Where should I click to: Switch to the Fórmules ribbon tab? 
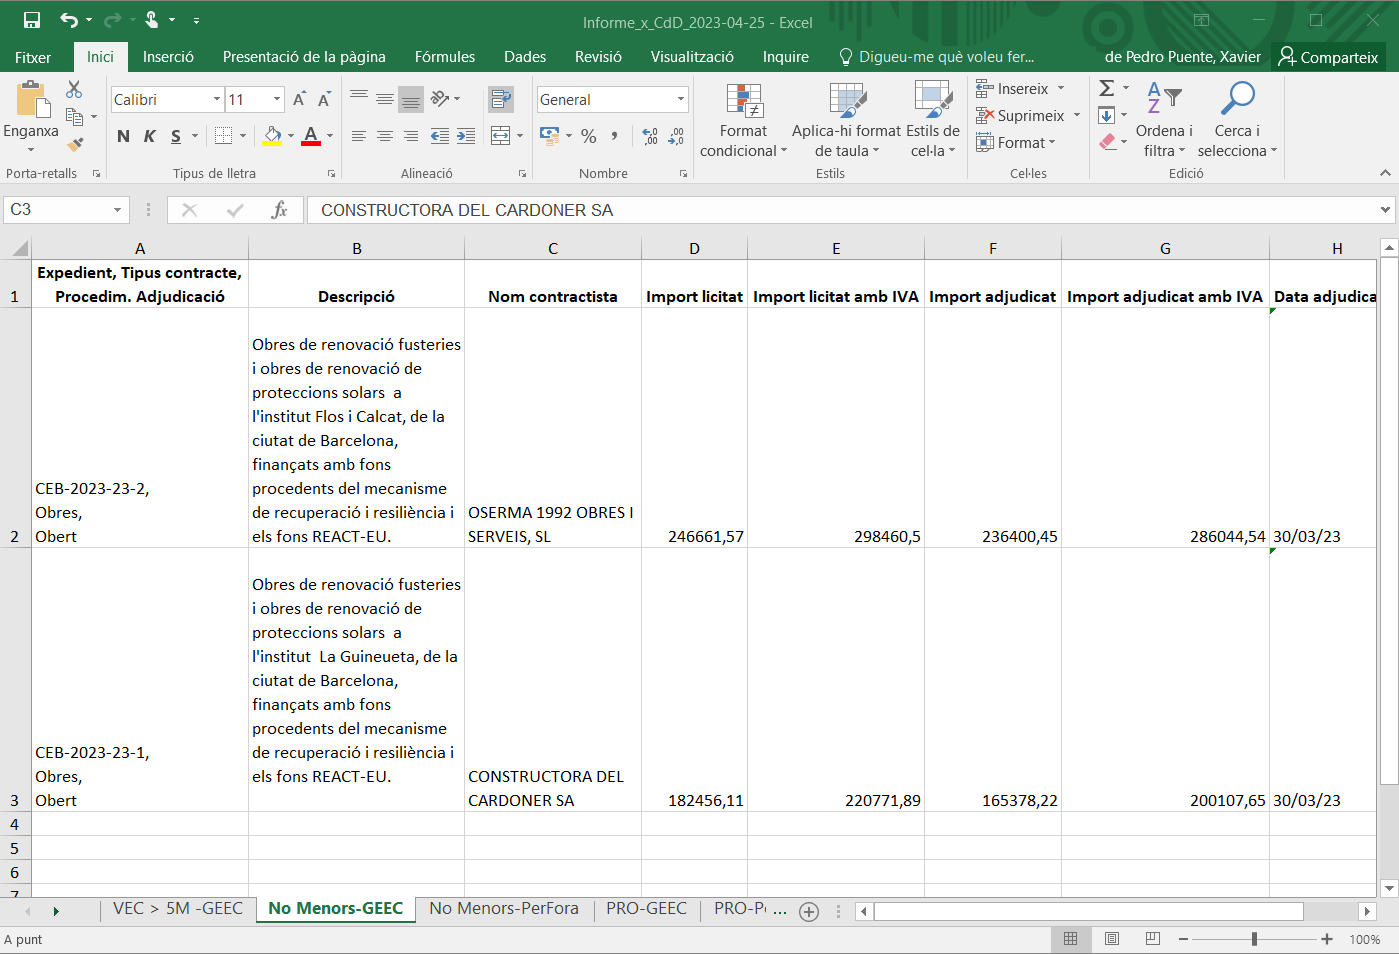click(x=445, y=57)
